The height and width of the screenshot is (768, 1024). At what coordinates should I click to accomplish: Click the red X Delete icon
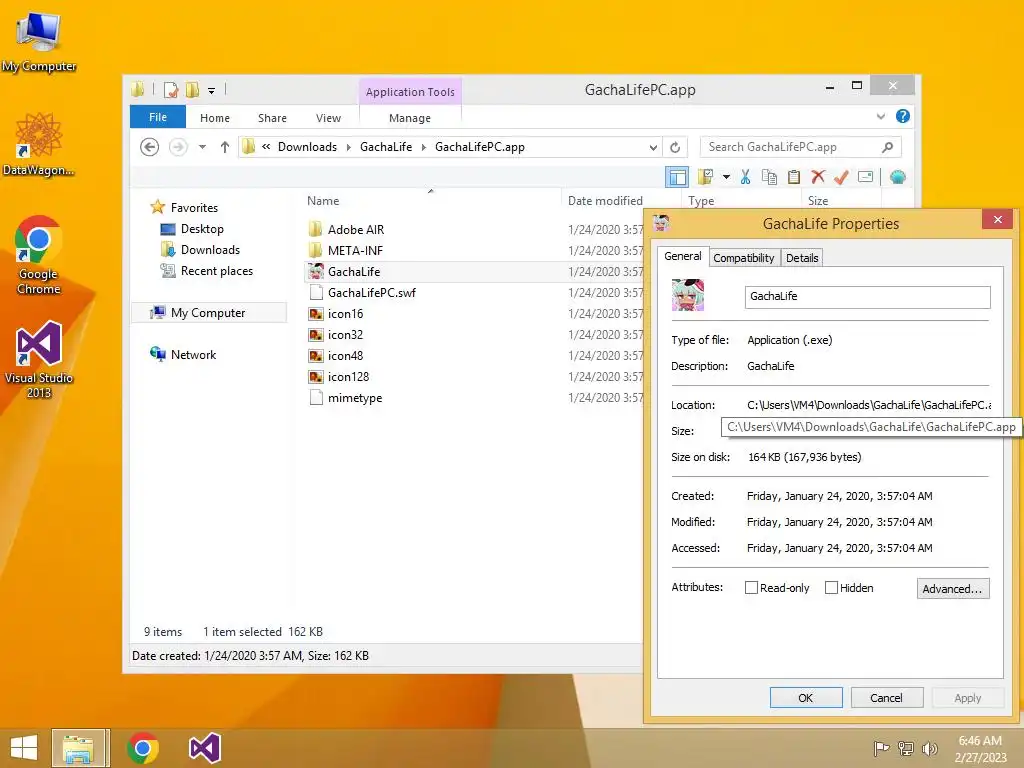coord(818,177)
